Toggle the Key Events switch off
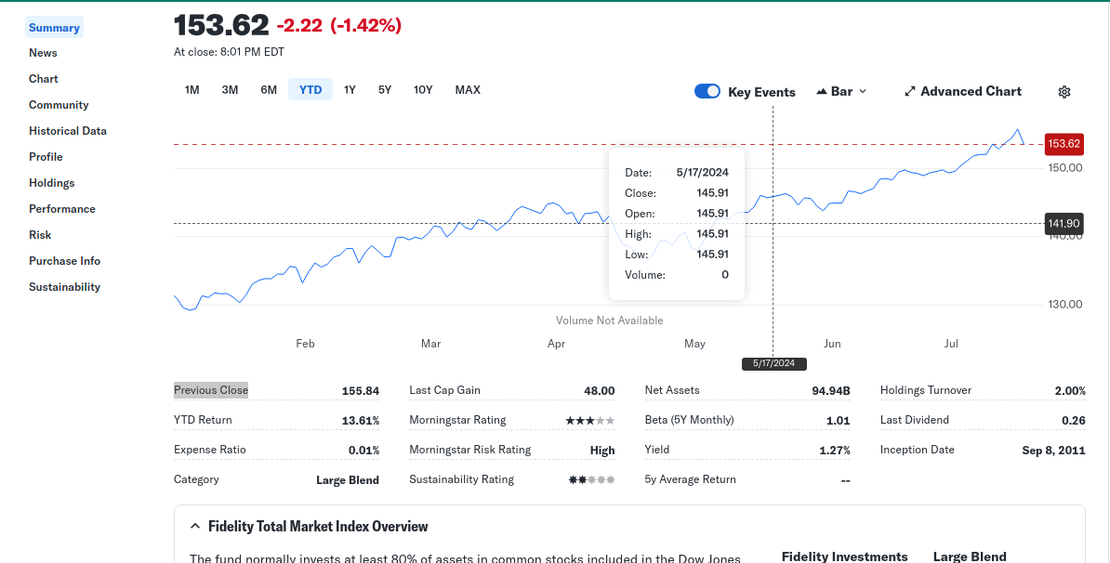The width and height of the screenshot is (1110, 563). 707,91
